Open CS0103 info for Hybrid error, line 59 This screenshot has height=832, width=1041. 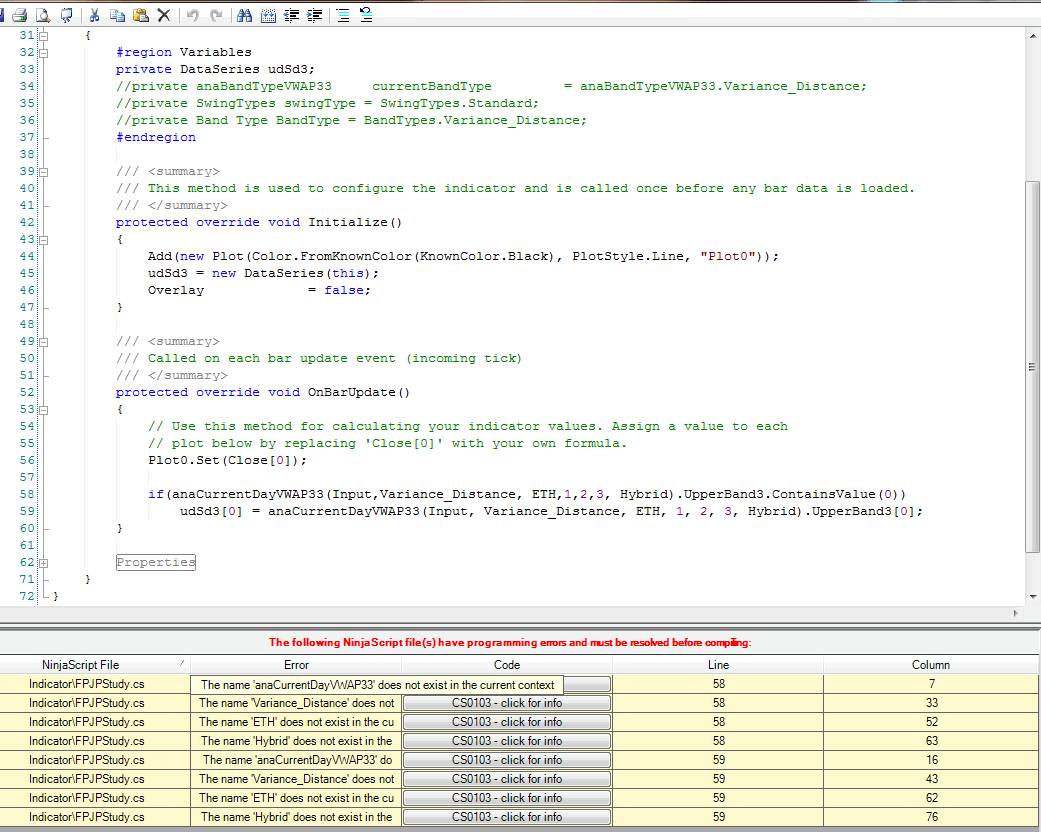click(507, 817)
